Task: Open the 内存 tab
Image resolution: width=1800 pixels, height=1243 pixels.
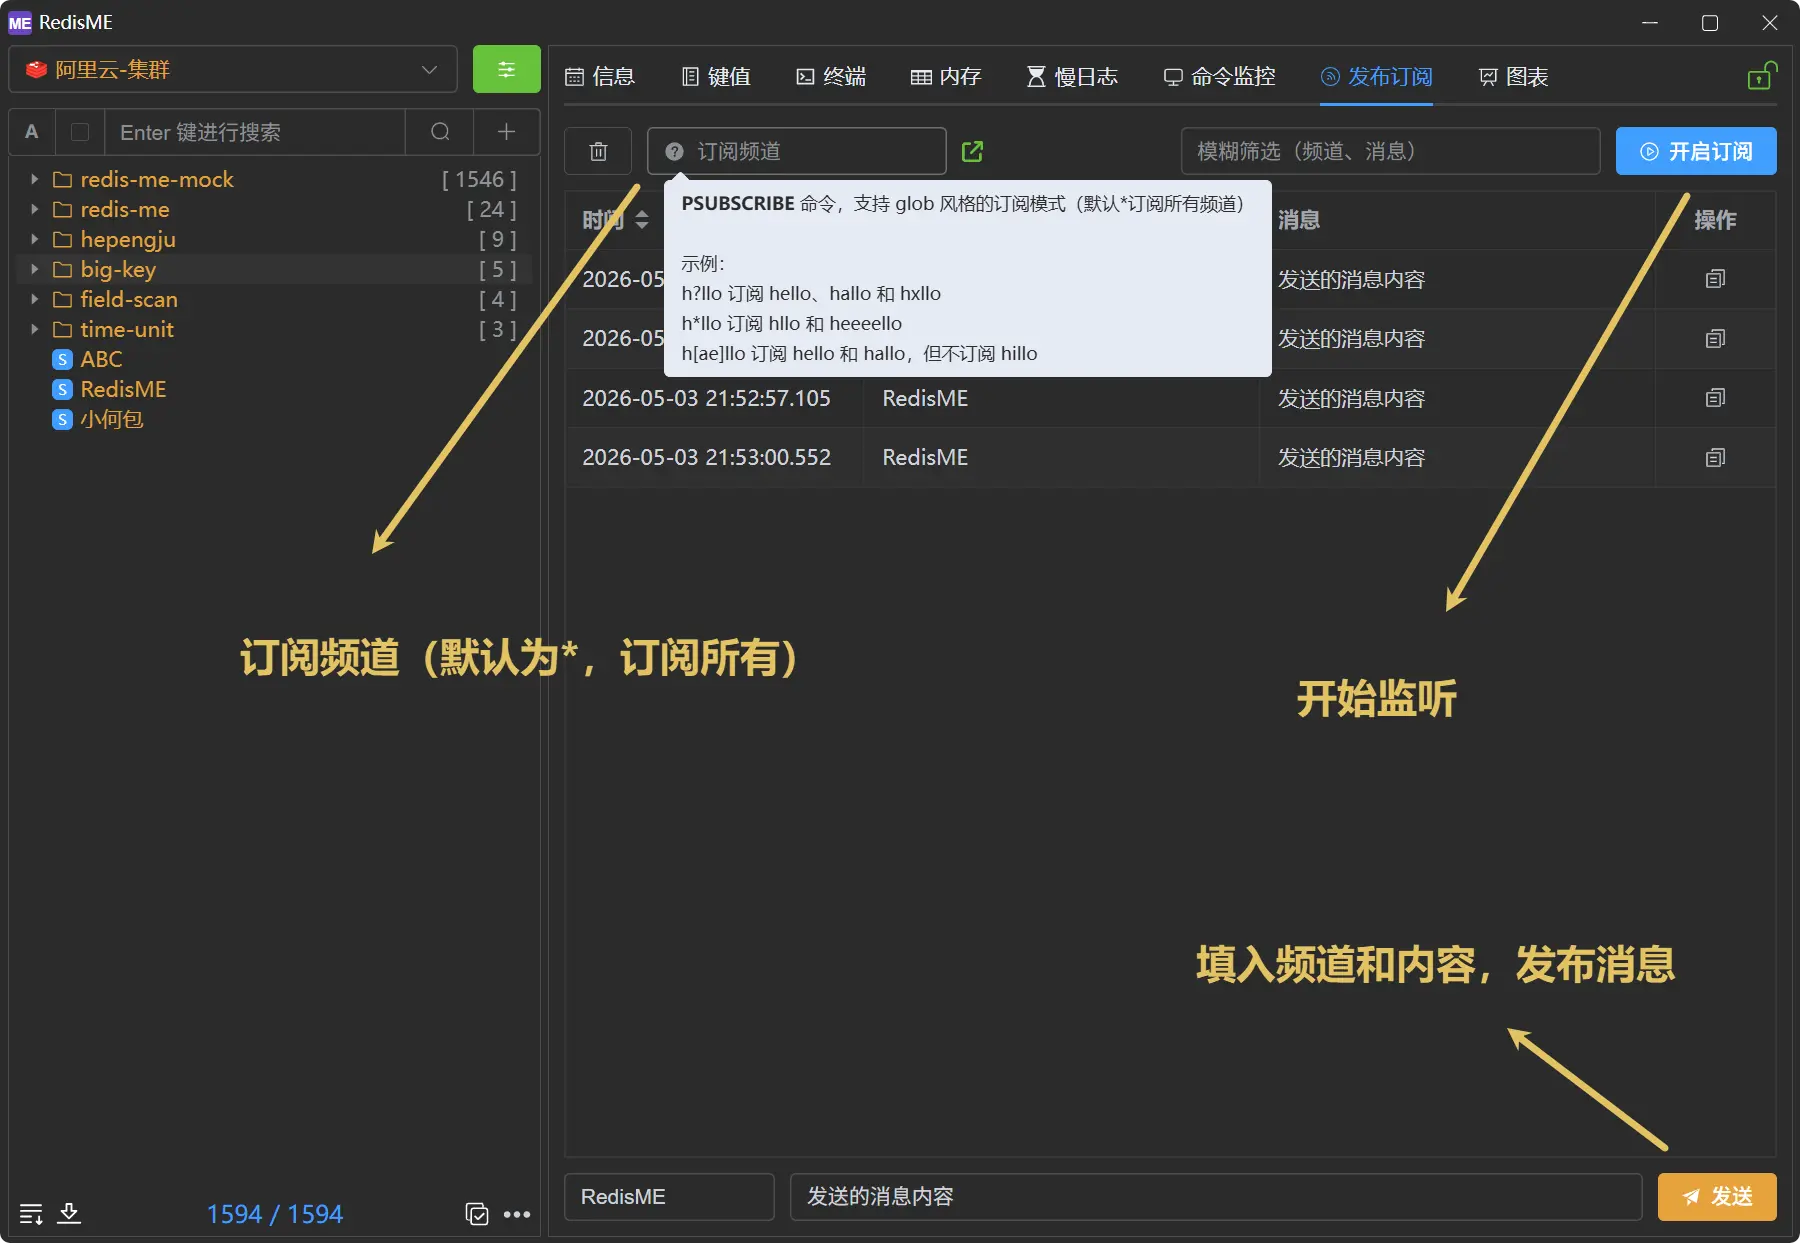Action: point(946,76)
